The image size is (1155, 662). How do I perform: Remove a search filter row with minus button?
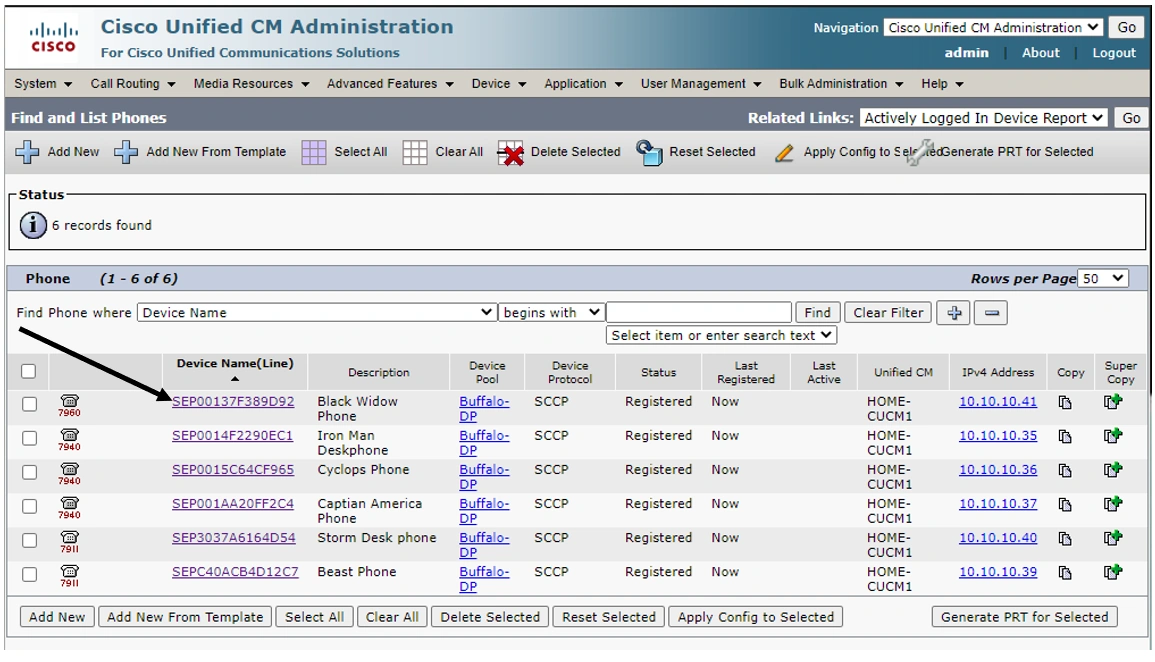pyautogui.click(x=991, y=313)
